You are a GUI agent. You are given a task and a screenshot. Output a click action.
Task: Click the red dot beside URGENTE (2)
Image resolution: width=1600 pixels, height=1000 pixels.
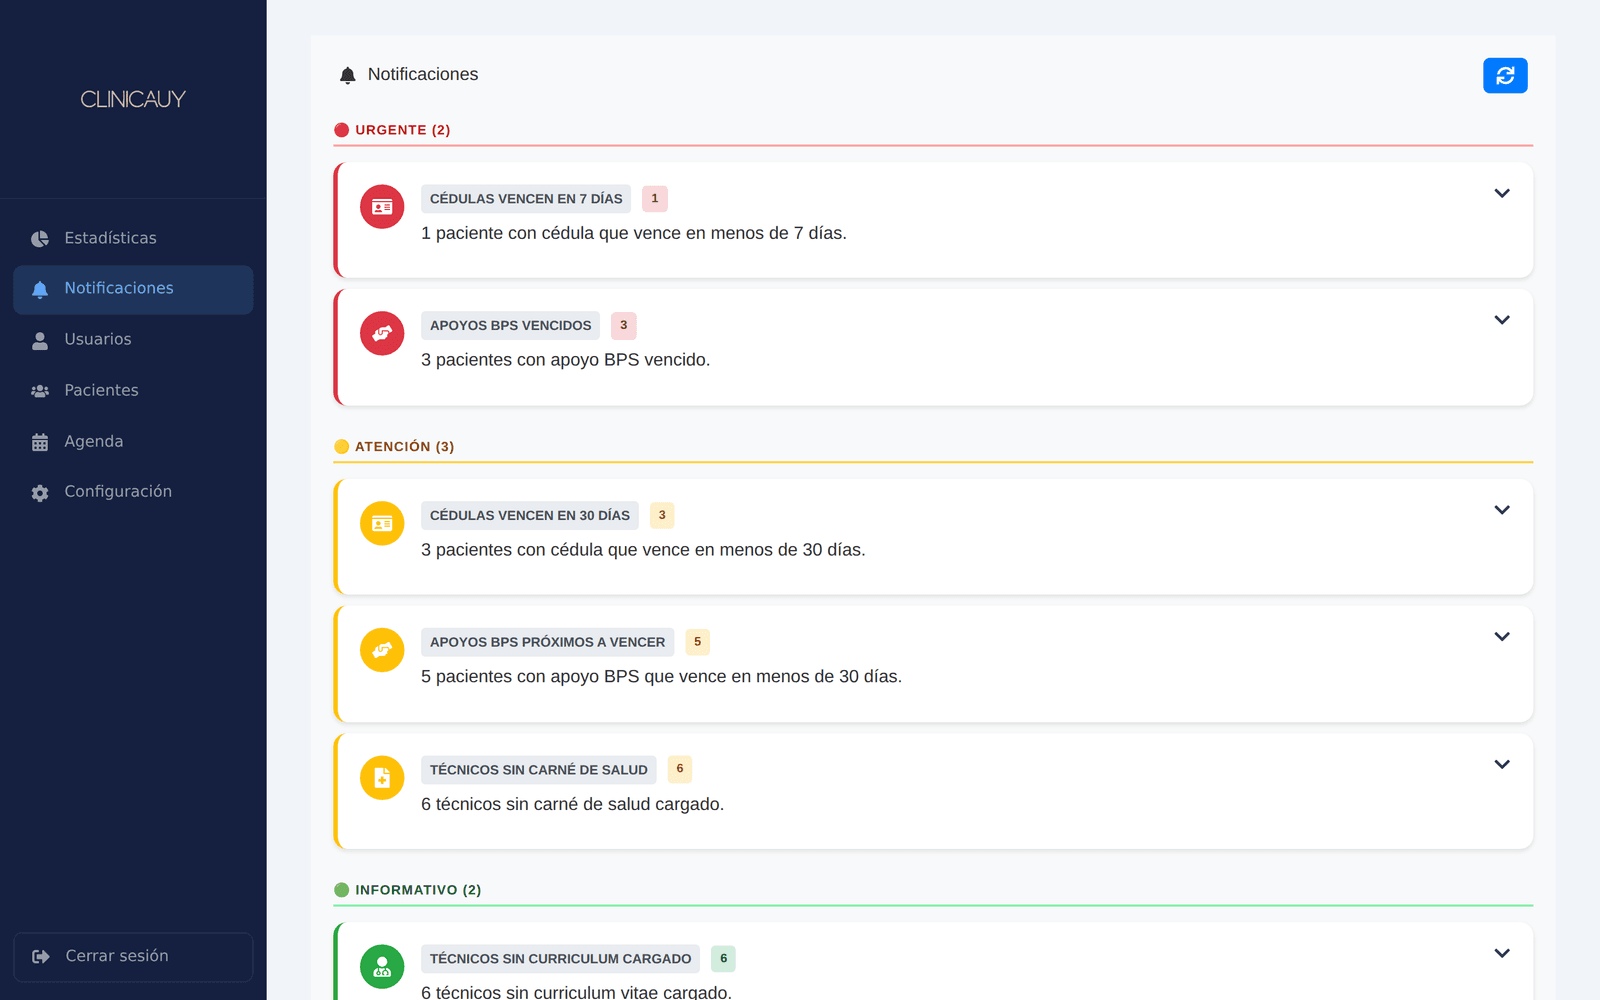point(342,130)
